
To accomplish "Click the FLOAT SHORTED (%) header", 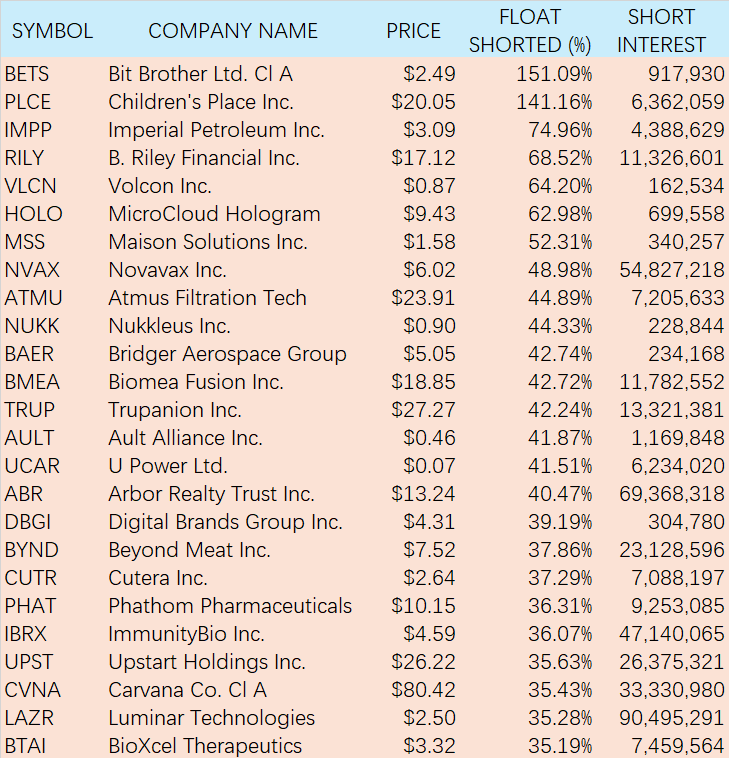I will tap(529, 31).
